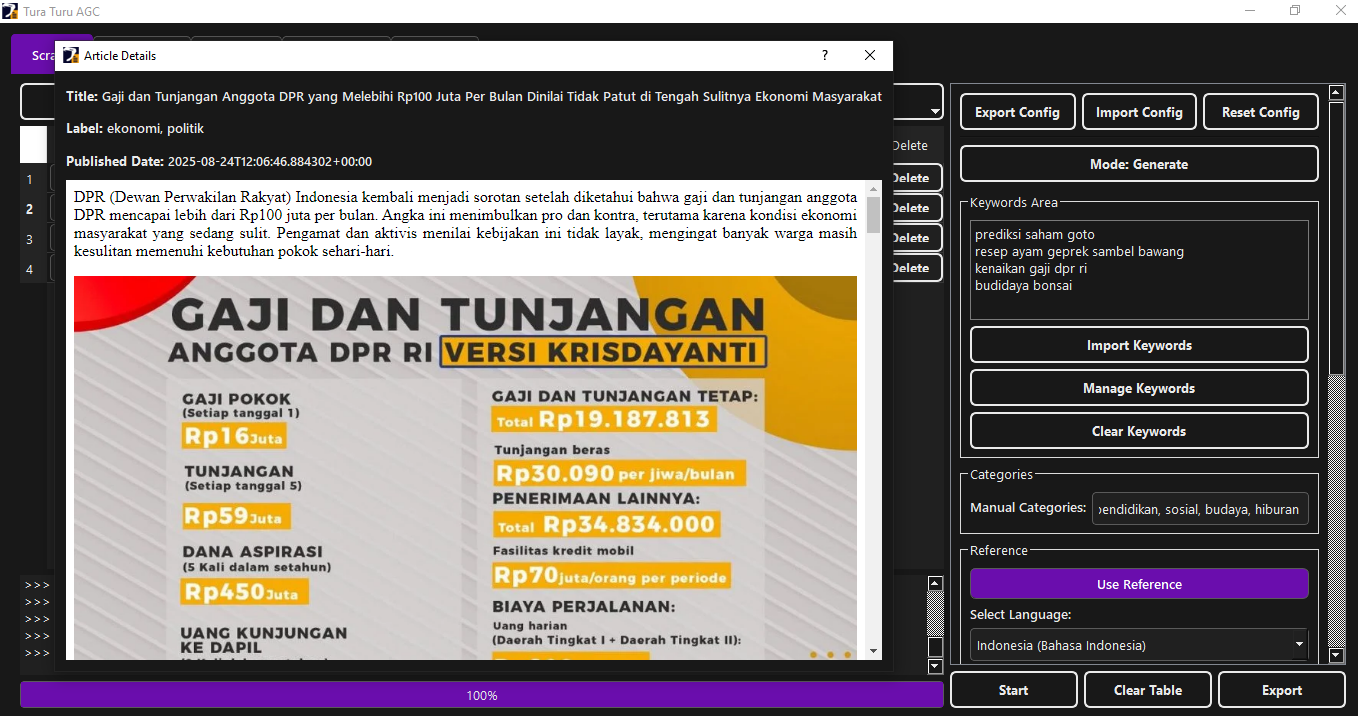The image size is (1358, 716).
Task: Click the settings panel scroll up arrow
Action: (x=1336, y=92)
